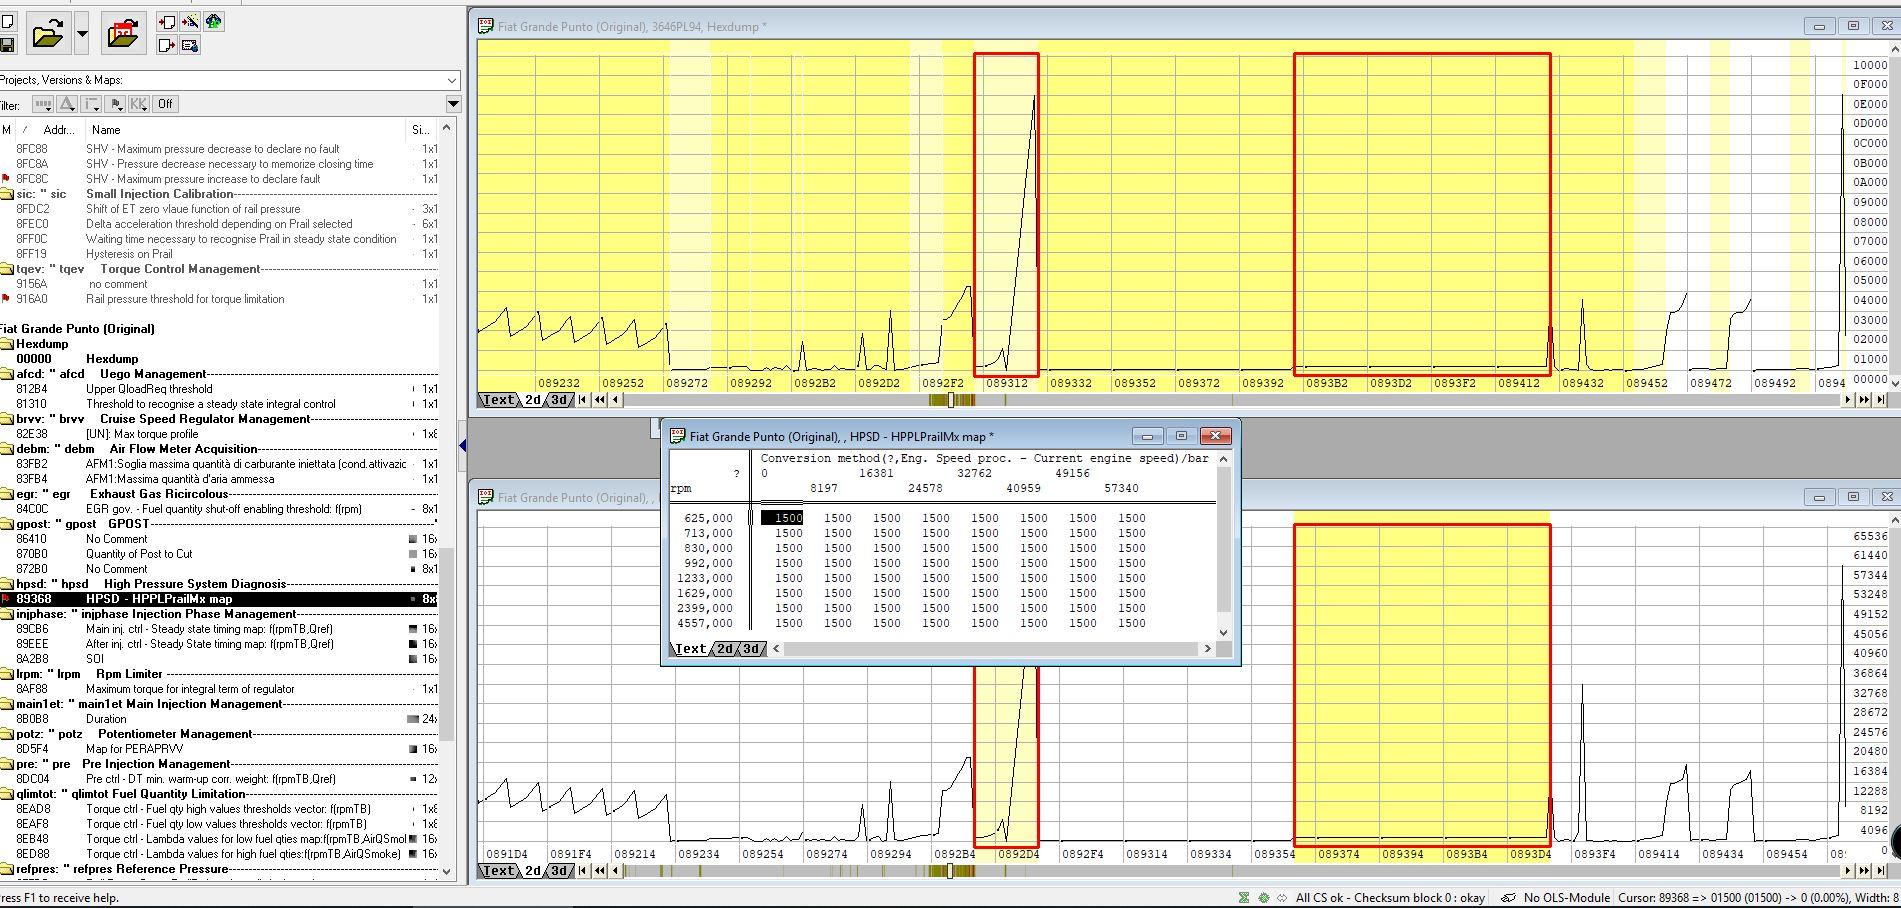Screen dimensions: 1901x908
Task: Click the open project with red calendar icon
Action: 123,34
